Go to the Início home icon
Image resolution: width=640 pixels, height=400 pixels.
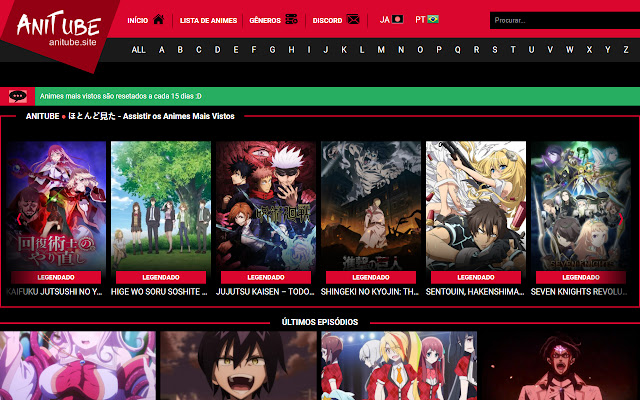coord(158,19)
